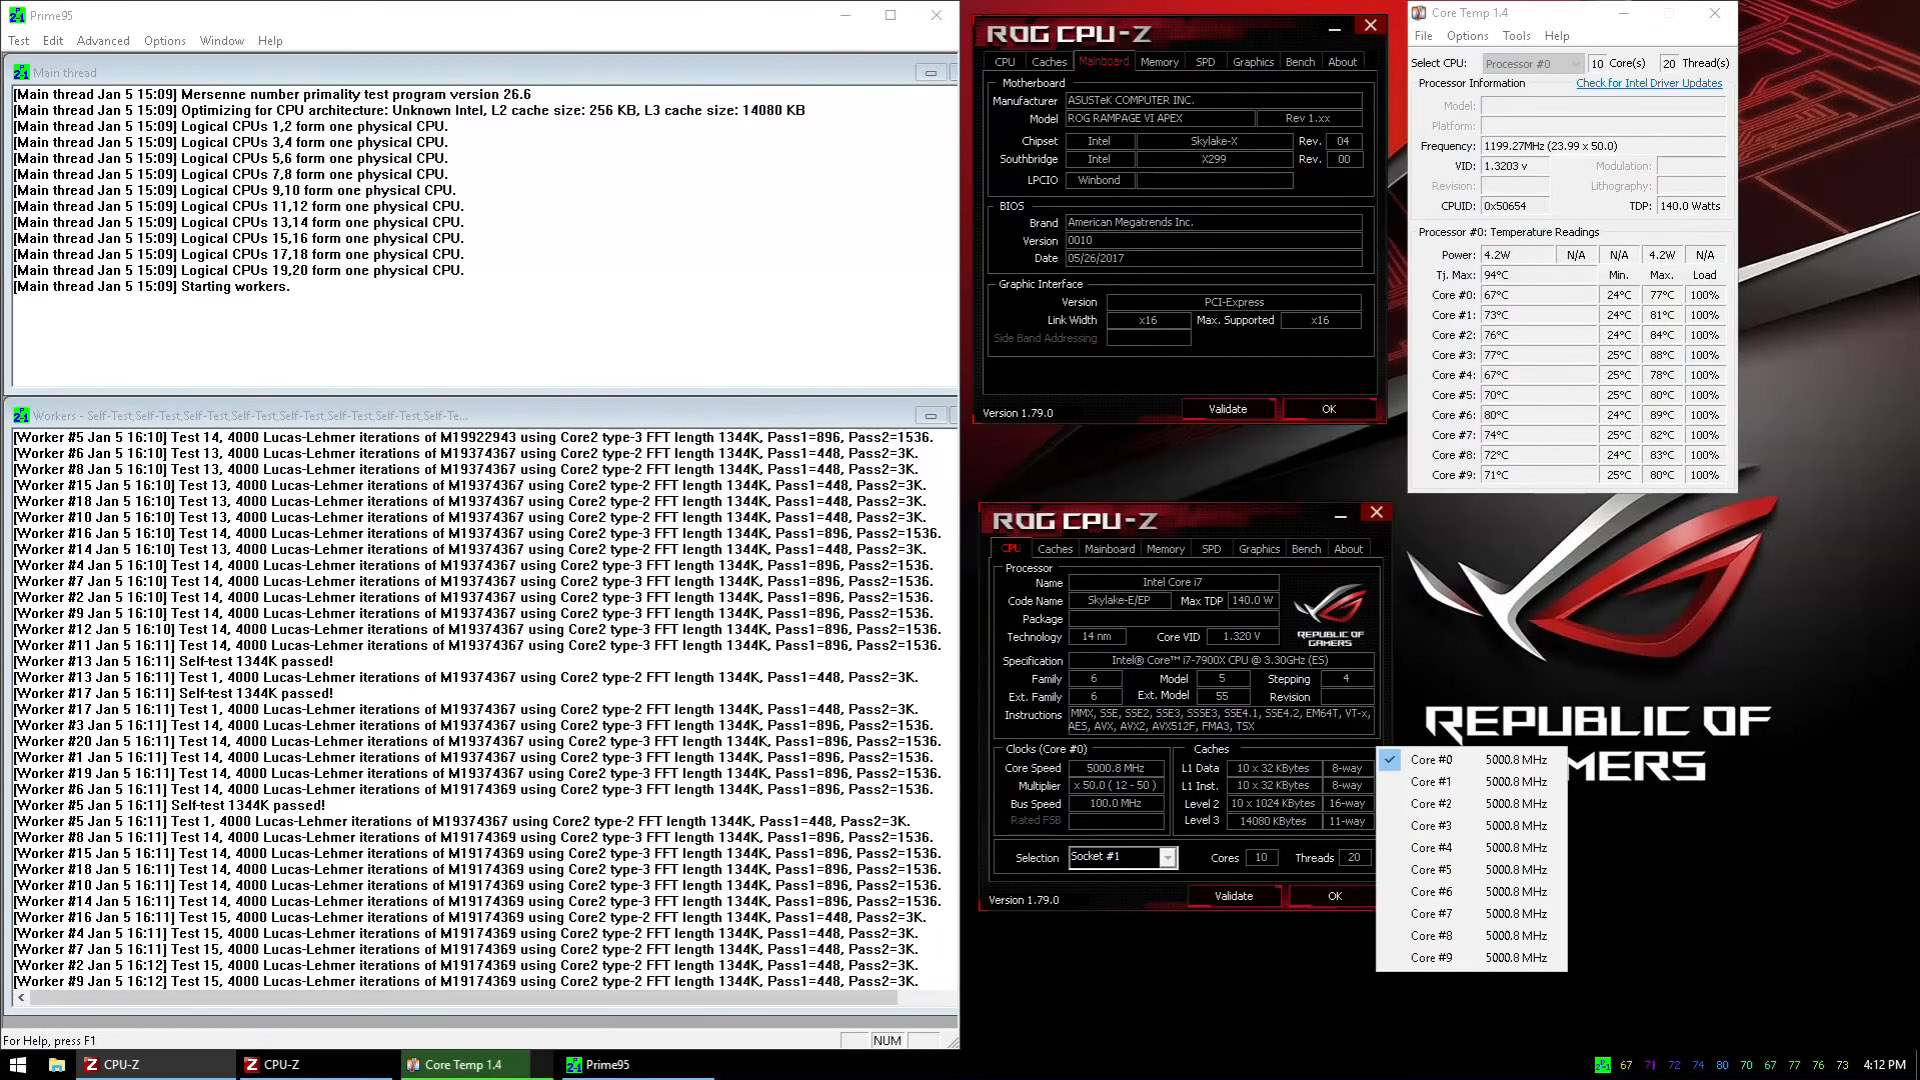Switch to Bench tab in upper CPU-Z
This screenshot has height=1080, width=1920.
tap(1299, 62)
